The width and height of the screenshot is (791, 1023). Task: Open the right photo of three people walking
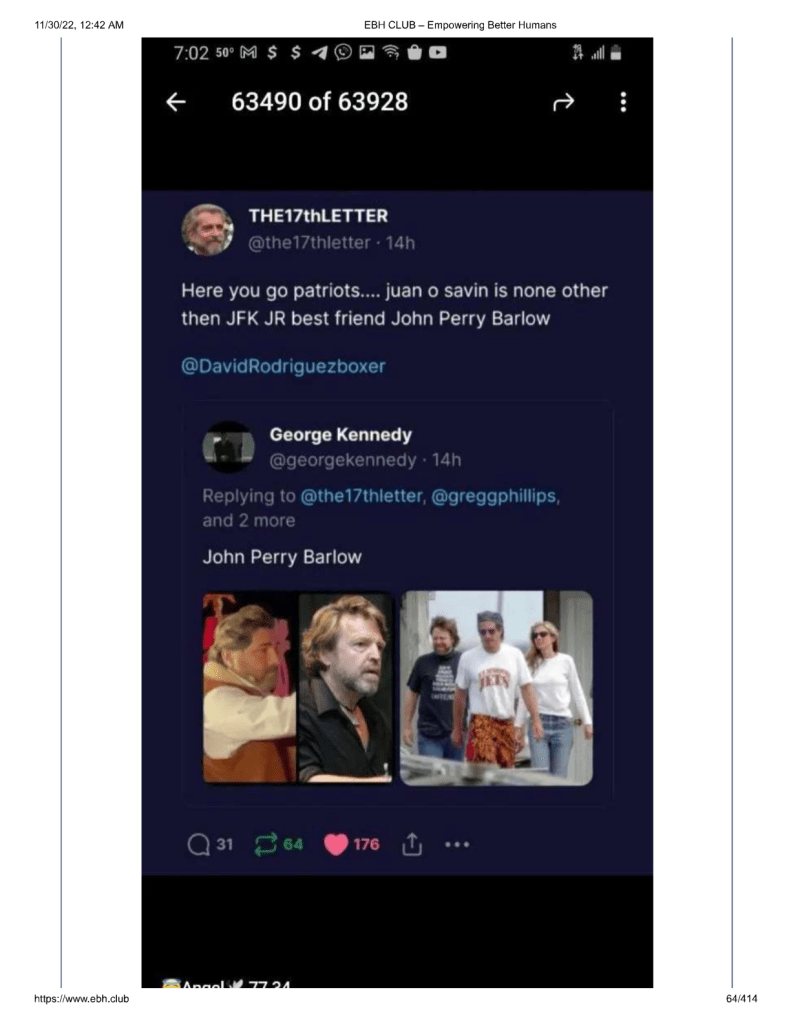(x=496, y=687)
